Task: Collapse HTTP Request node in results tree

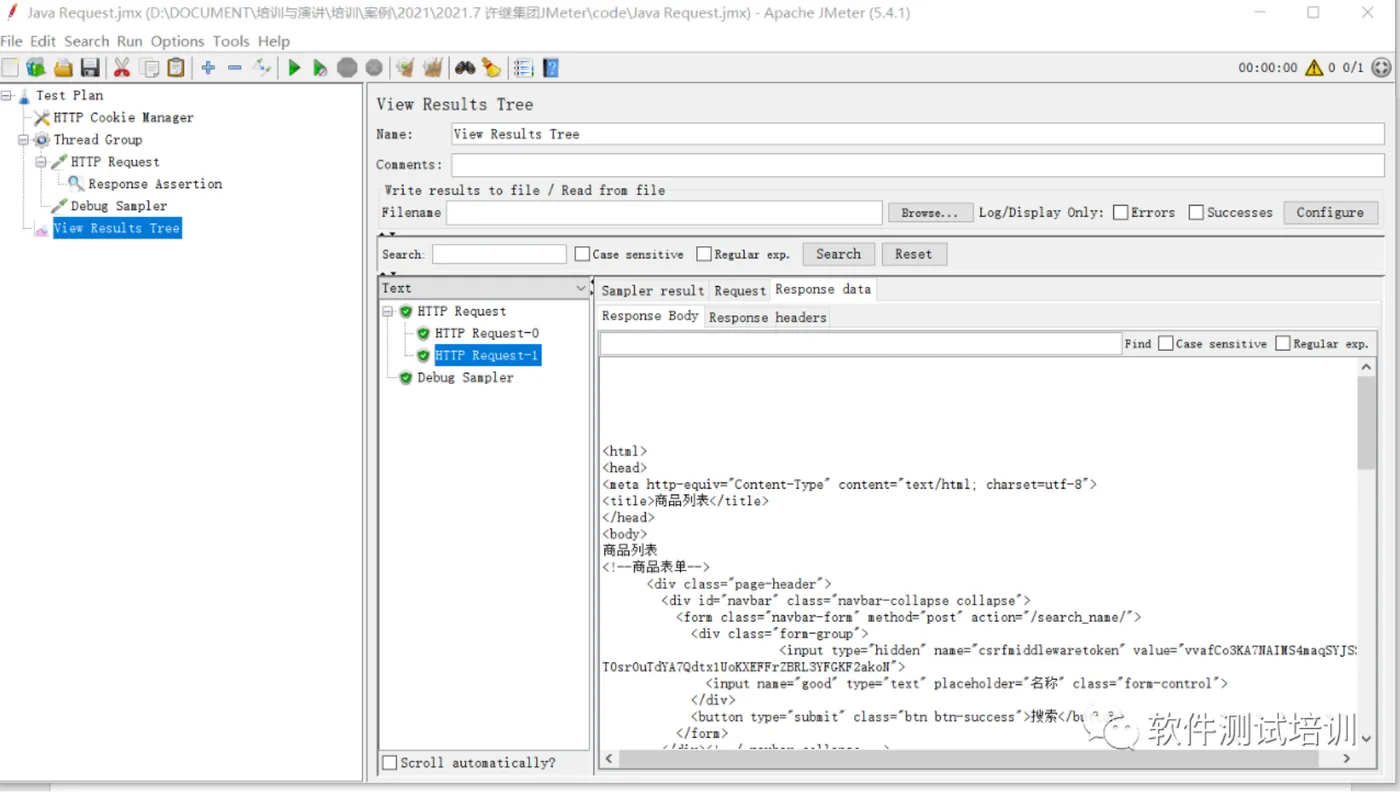Action: coord(388,311)
